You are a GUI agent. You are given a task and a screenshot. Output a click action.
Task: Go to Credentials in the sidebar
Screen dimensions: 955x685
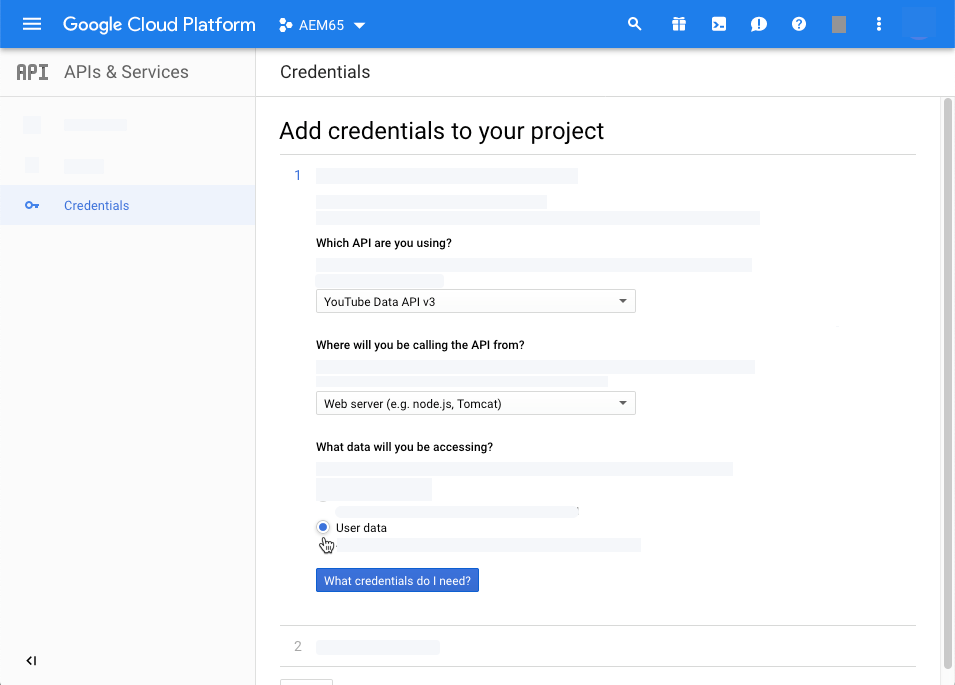(x=96, y=206)
